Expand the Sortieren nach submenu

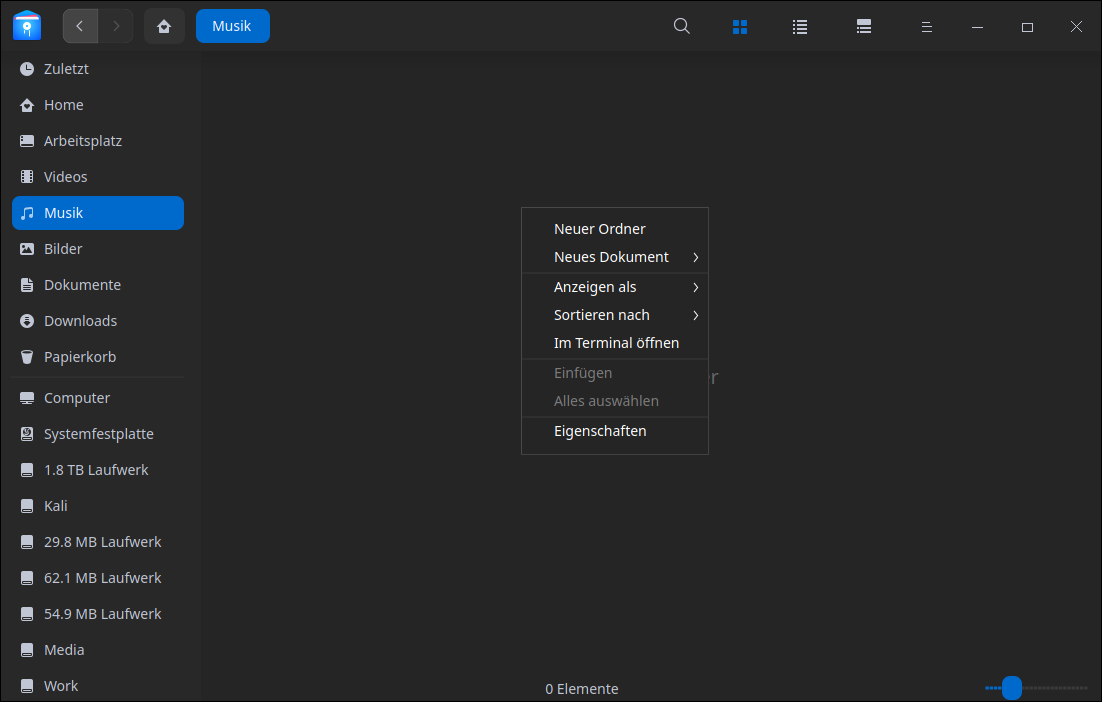tap(602, 314)
